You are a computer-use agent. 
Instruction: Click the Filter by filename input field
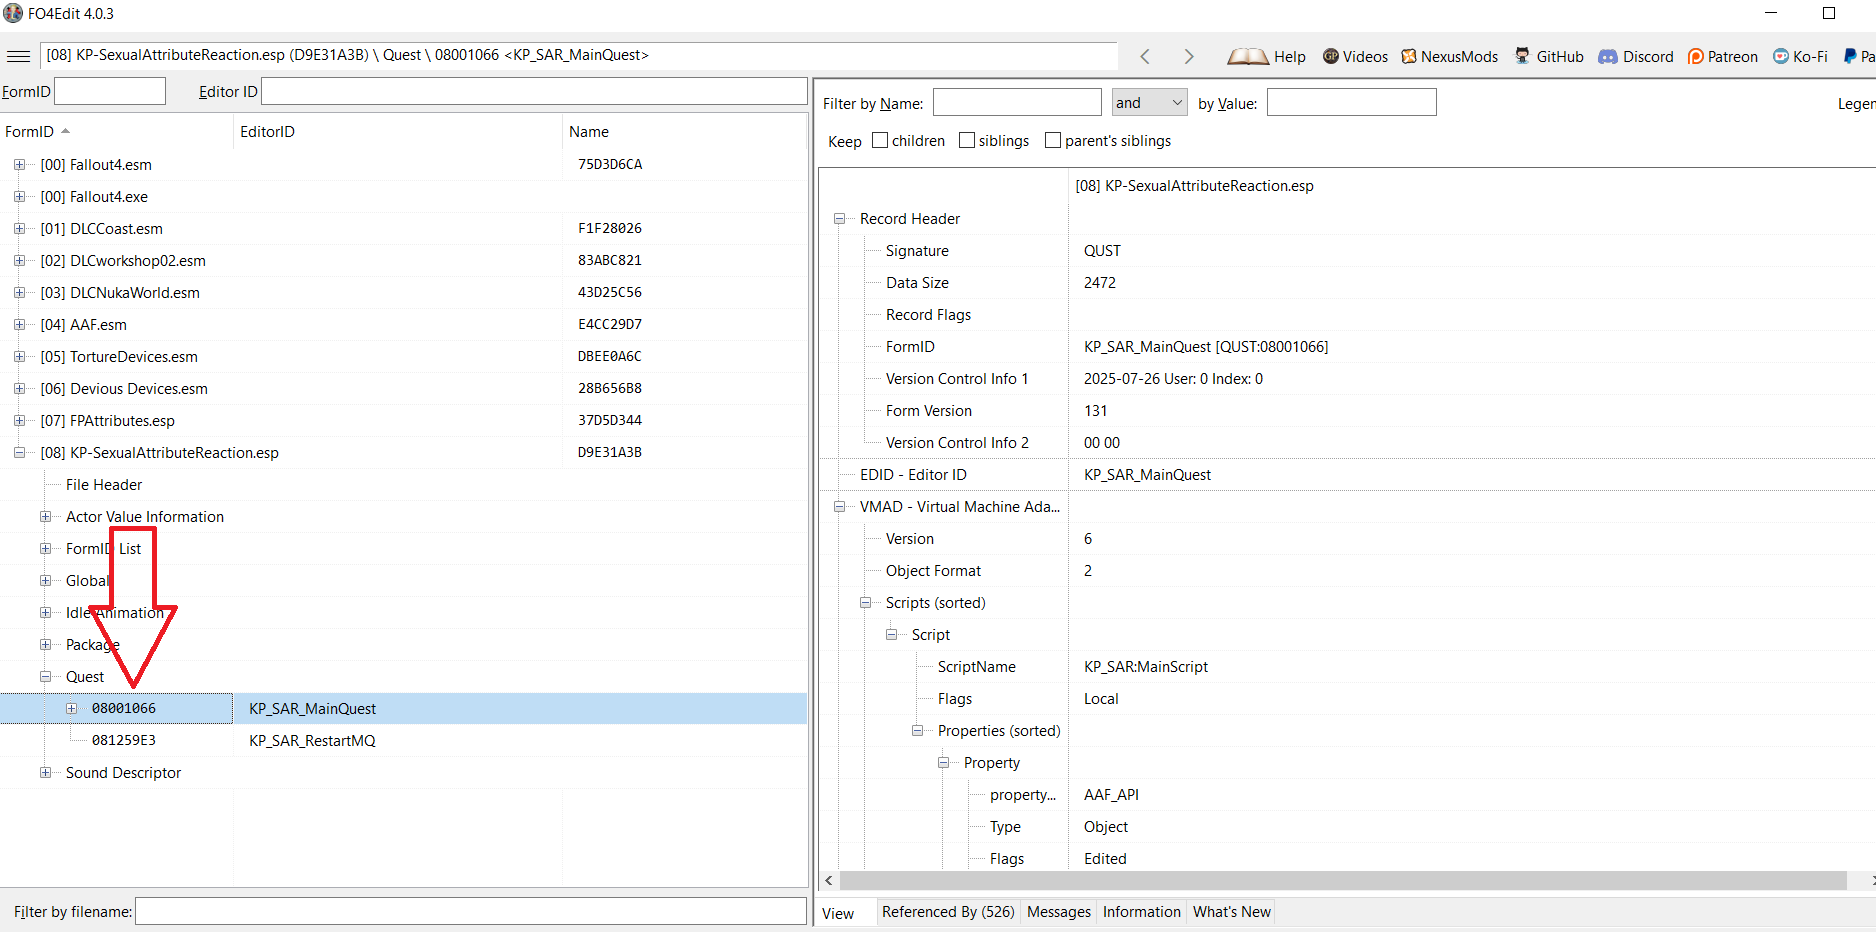point(470,912)
